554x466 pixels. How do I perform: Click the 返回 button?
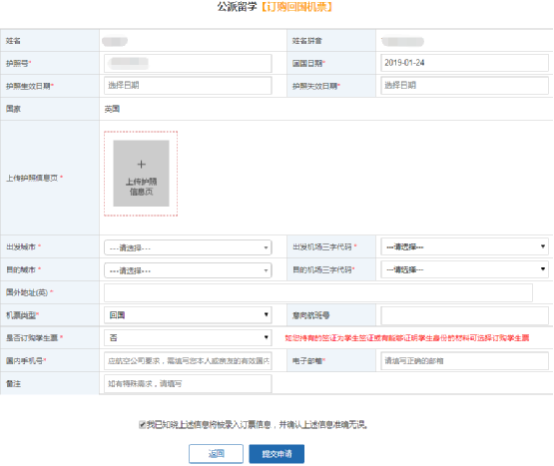tap(216, 454)
